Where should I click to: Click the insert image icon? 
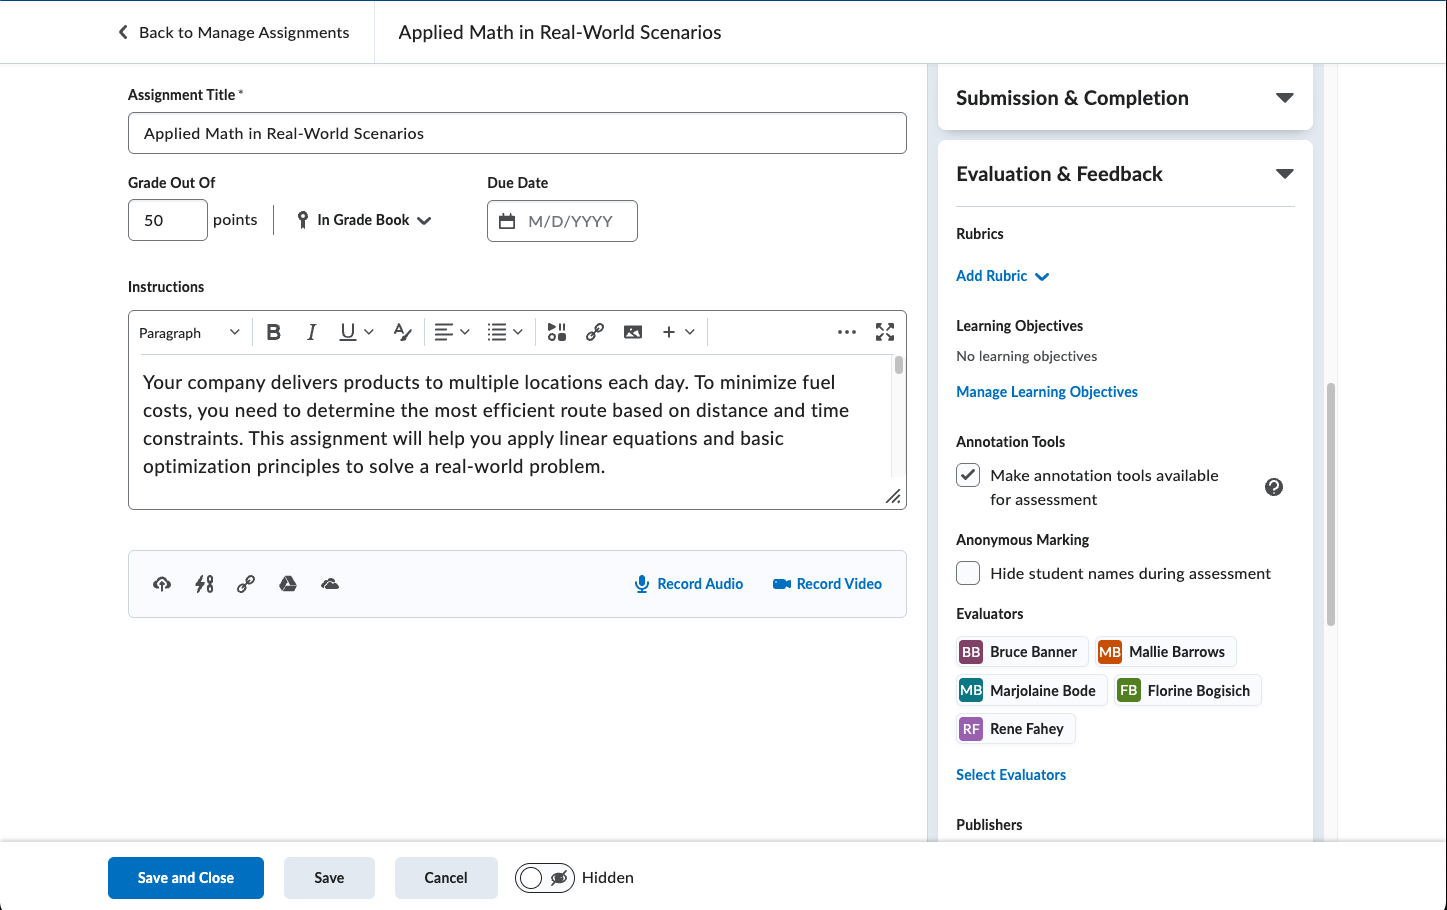(x=632, y=333)
